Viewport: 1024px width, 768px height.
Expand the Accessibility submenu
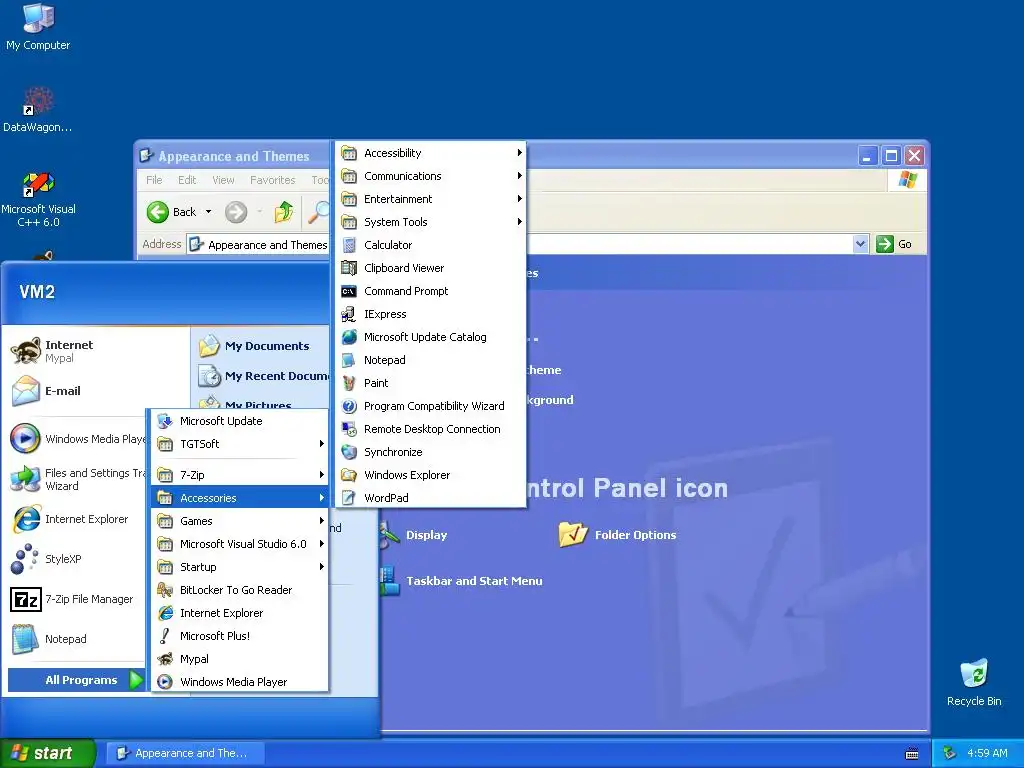tap(430, 153)
